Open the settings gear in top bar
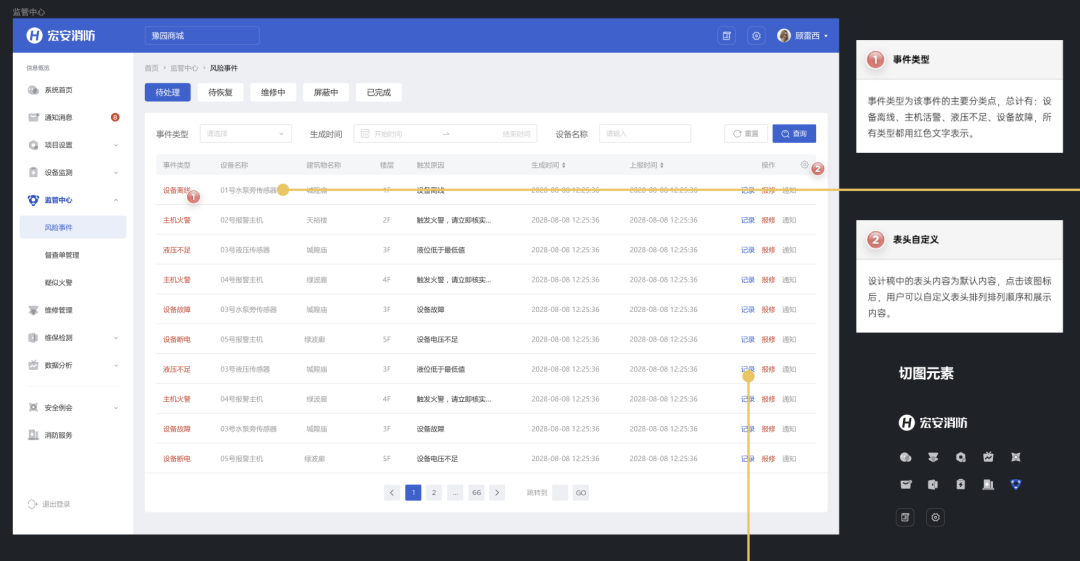 click(x=756, y=36)
